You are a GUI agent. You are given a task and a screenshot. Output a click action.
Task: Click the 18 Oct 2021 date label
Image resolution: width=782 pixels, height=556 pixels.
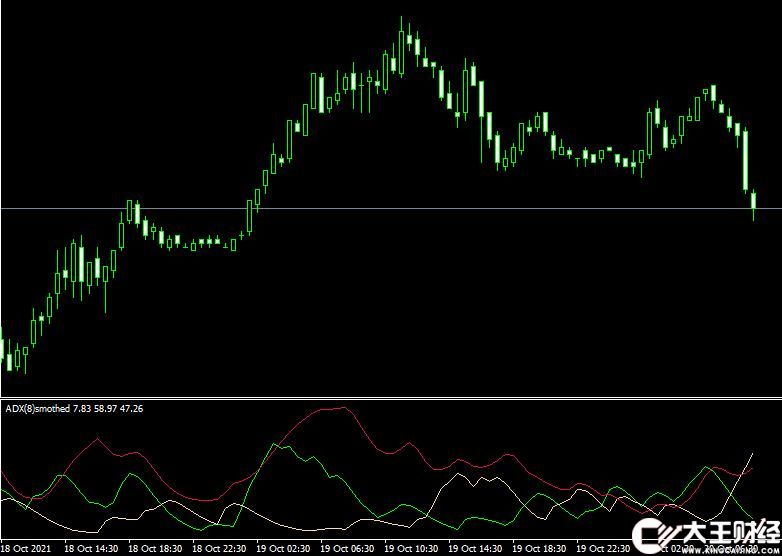click(26, 549)
